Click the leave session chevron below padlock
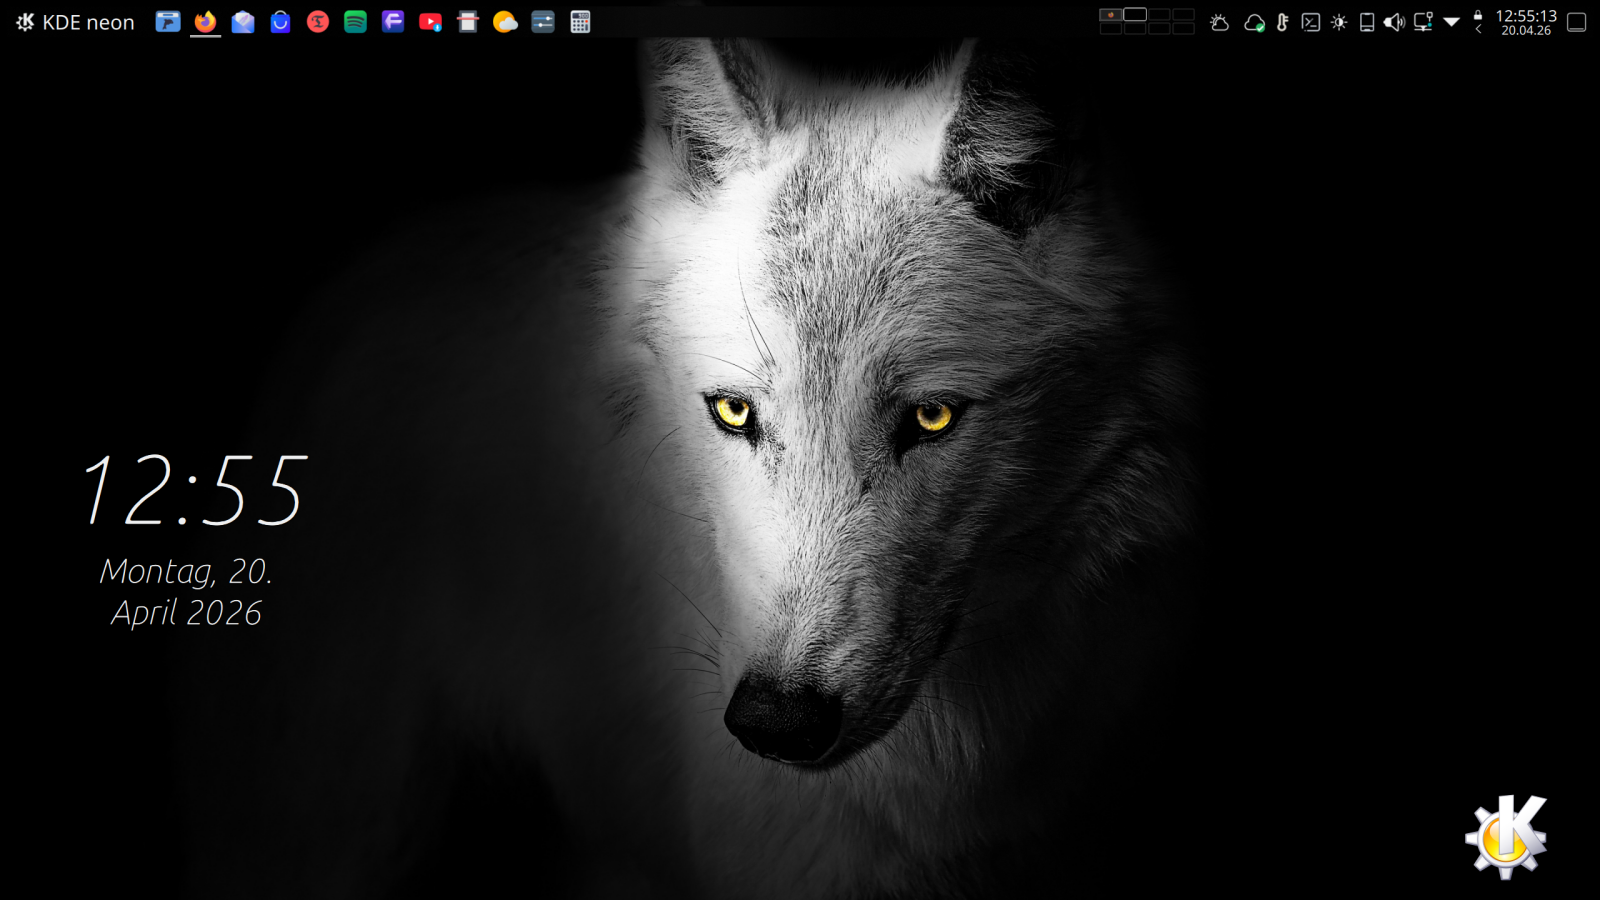This screenshot has height=900, width=1600. coord(1478,29)
